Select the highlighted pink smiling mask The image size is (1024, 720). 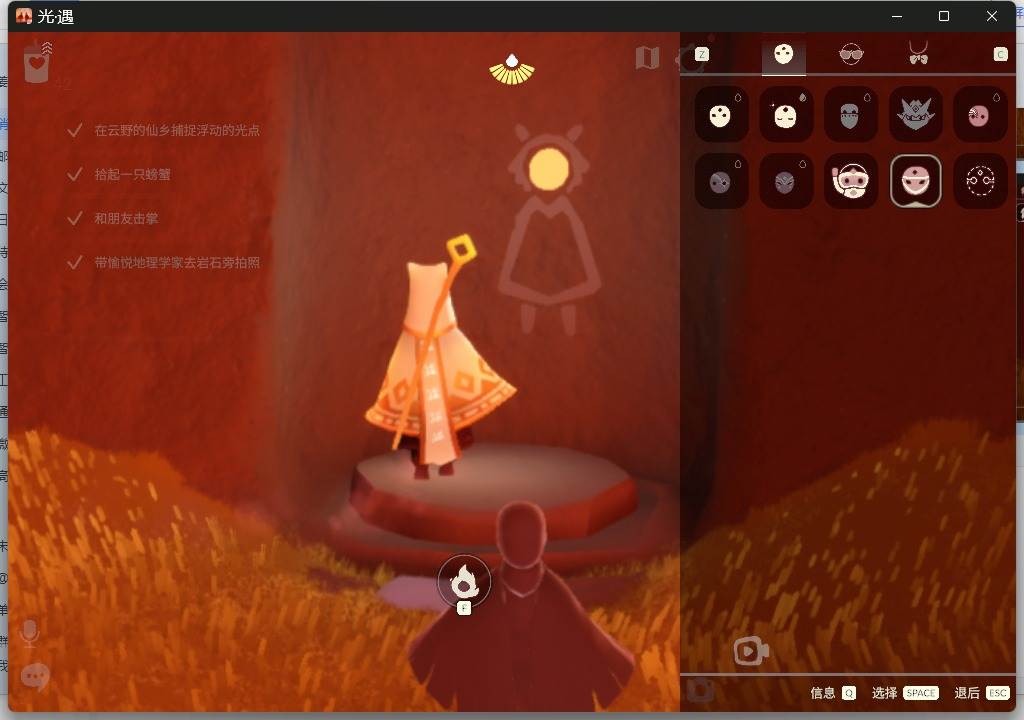pos(916,181)
